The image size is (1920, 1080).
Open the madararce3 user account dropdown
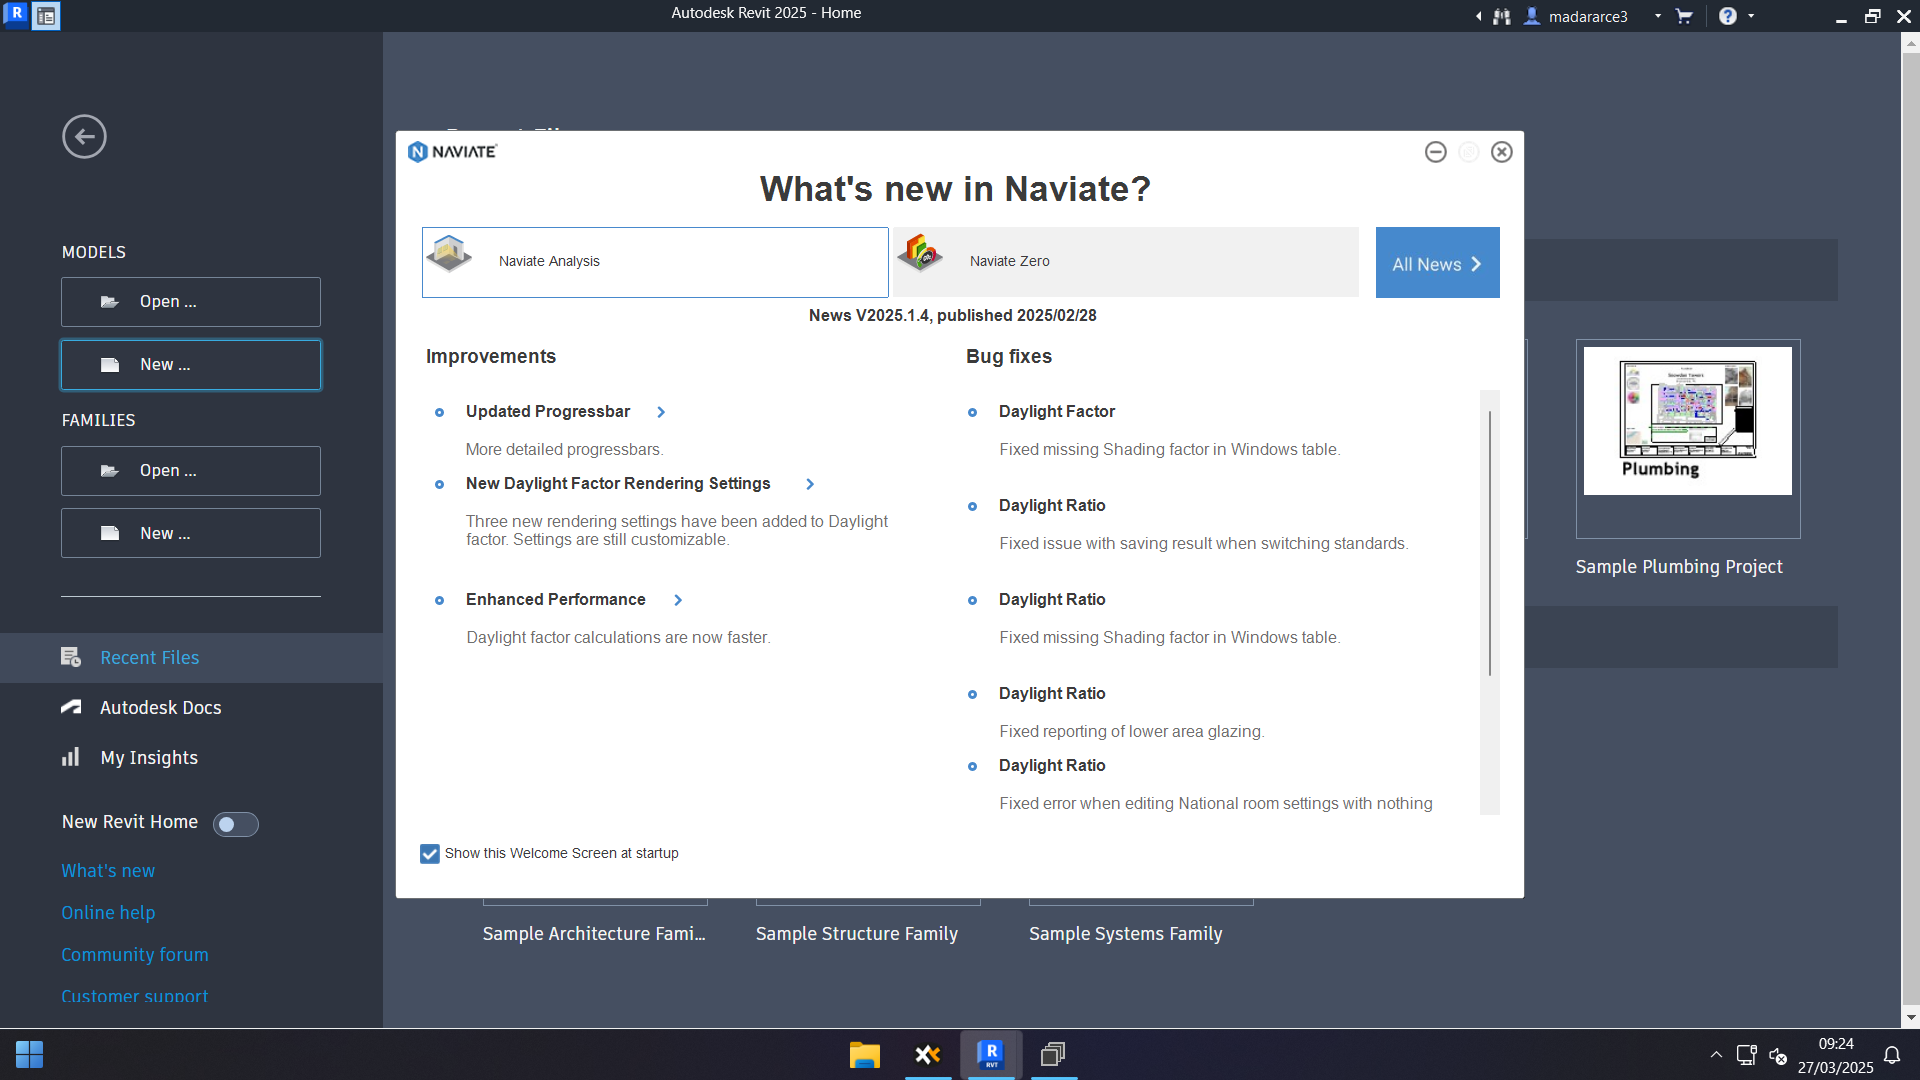(x=1657, y=16)
